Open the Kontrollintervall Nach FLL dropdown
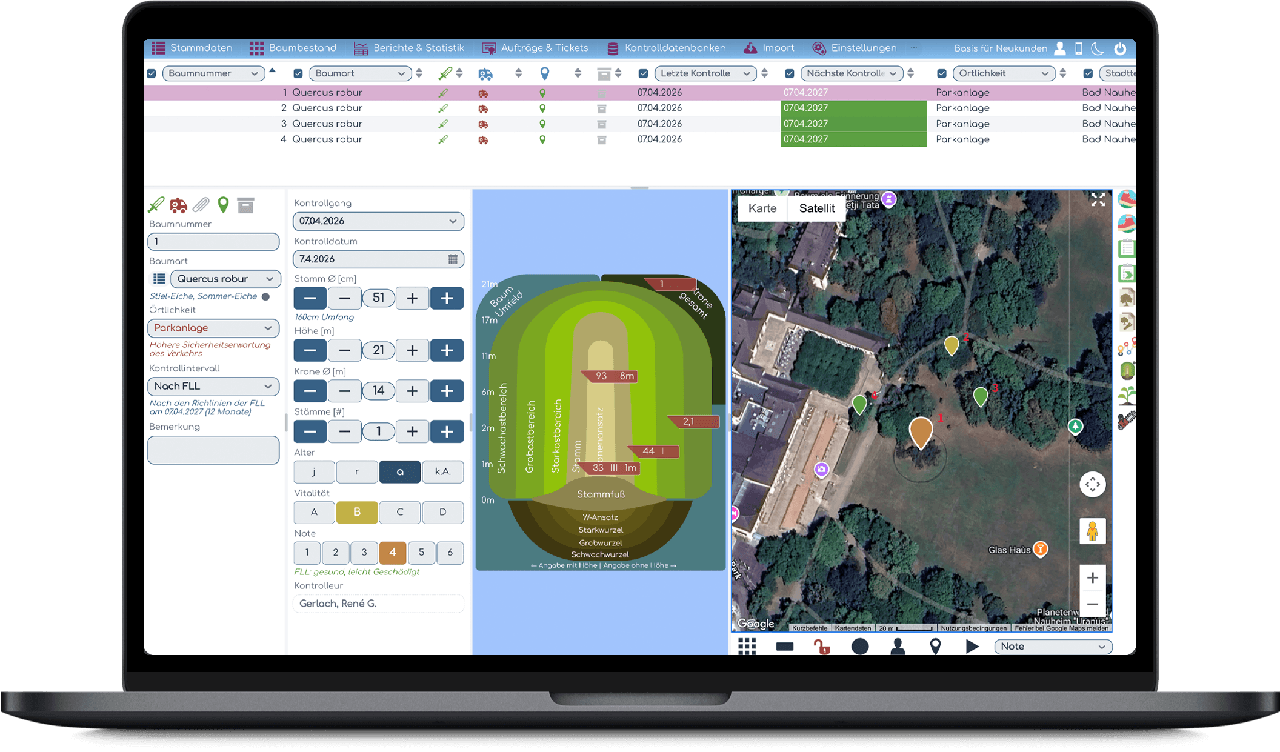Image resolution: width=1280 pixels, height=752 pixels. pyautogui.click(x=213, y=386)
